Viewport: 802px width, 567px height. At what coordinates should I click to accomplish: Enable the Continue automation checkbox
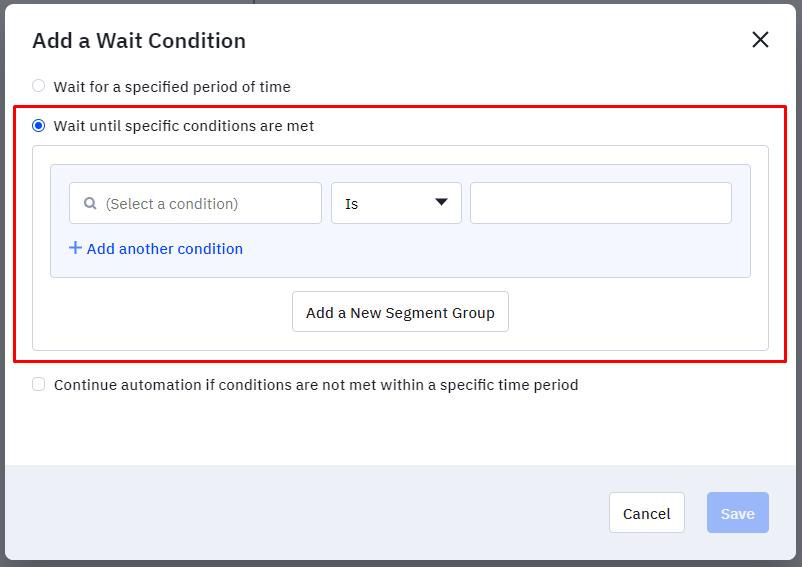38,384
